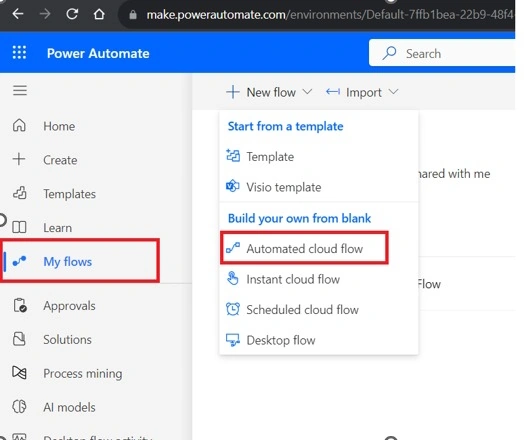524x440 pixels.
Task: Open the Templates sidebar icon
Action: point(19,193)
